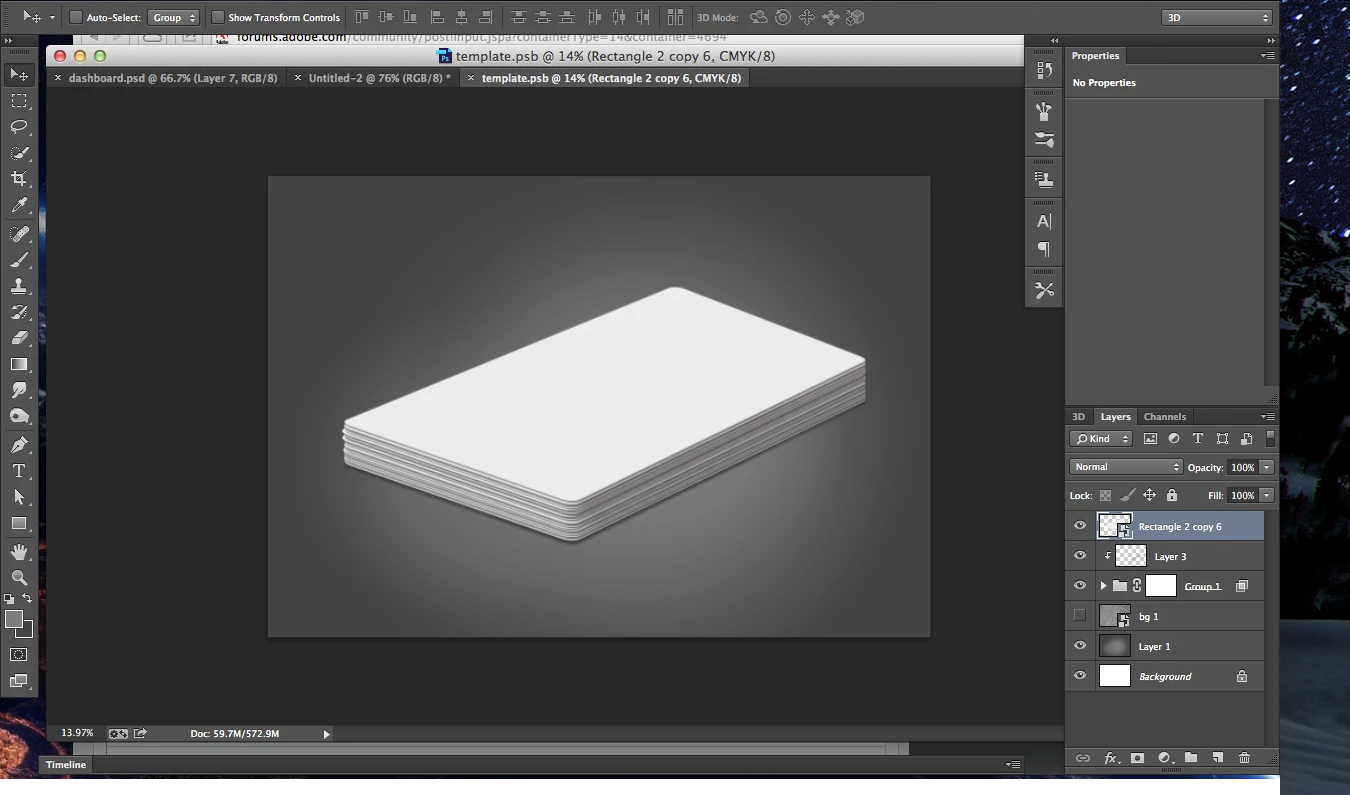Select the Rectangle shape tool
This screenshot has width=1350, height=795.
(x=19, y=523)
